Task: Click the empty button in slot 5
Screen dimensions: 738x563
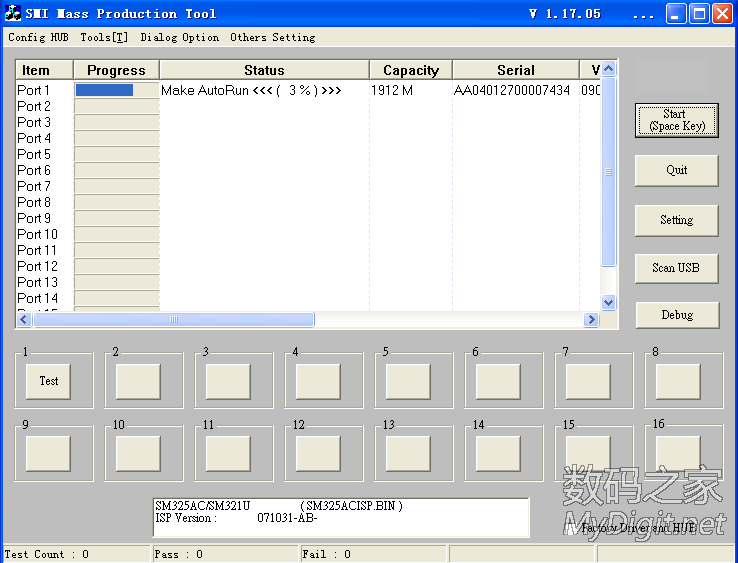Action: pos(408,381)
